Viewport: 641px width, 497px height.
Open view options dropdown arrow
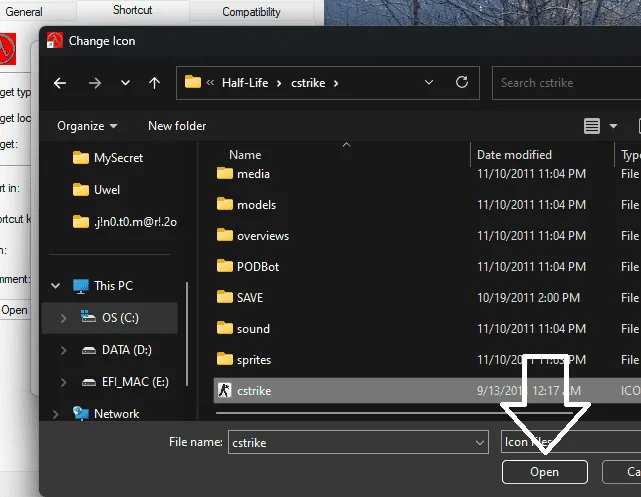613,126
